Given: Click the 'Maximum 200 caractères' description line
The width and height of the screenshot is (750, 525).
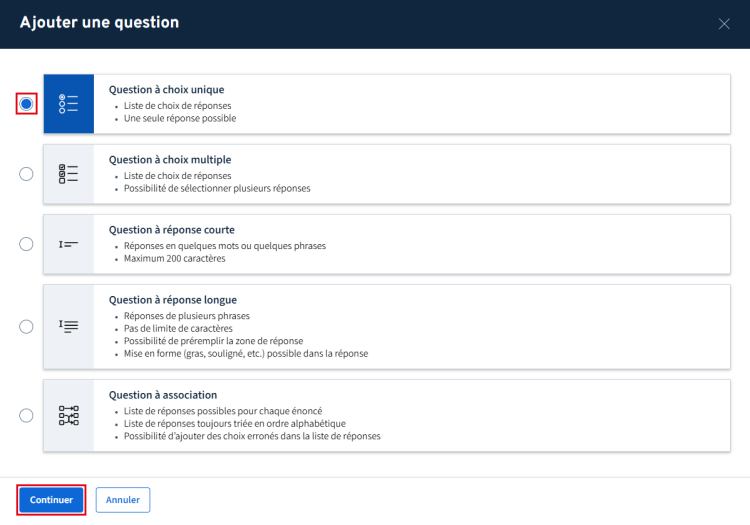Looking at the screenshot, I should click(x=173, y=258).
